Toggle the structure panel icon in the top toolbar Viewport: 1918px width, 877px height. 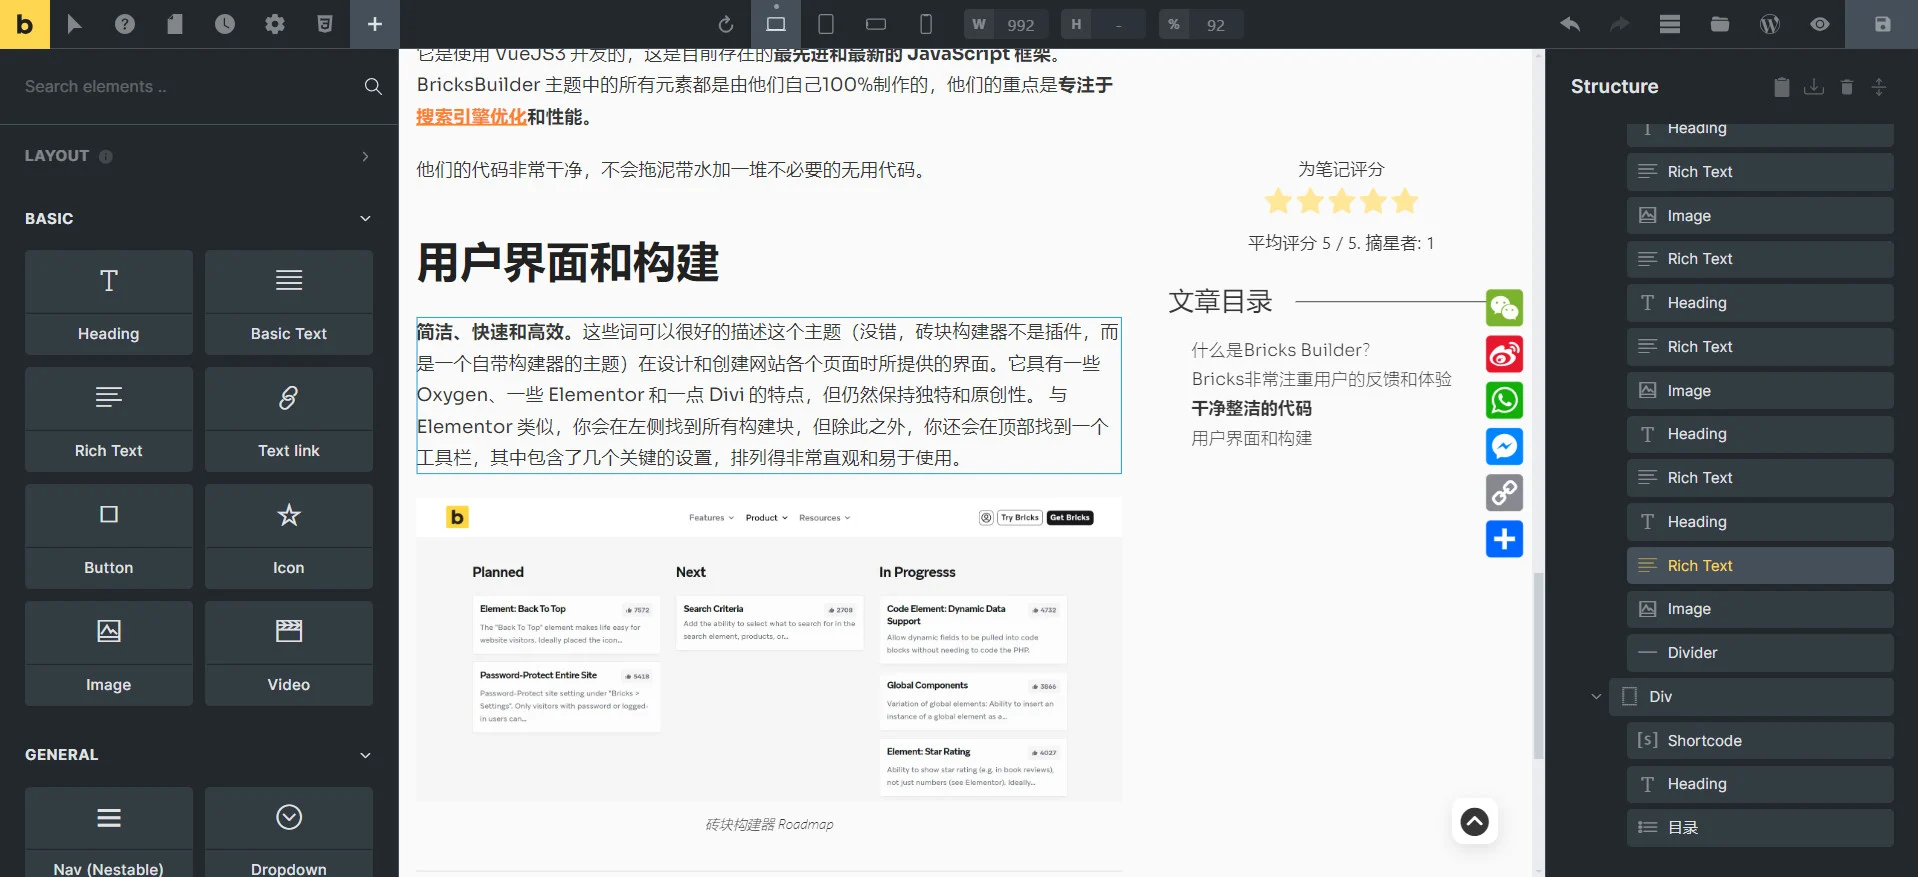pos(1670,24)
